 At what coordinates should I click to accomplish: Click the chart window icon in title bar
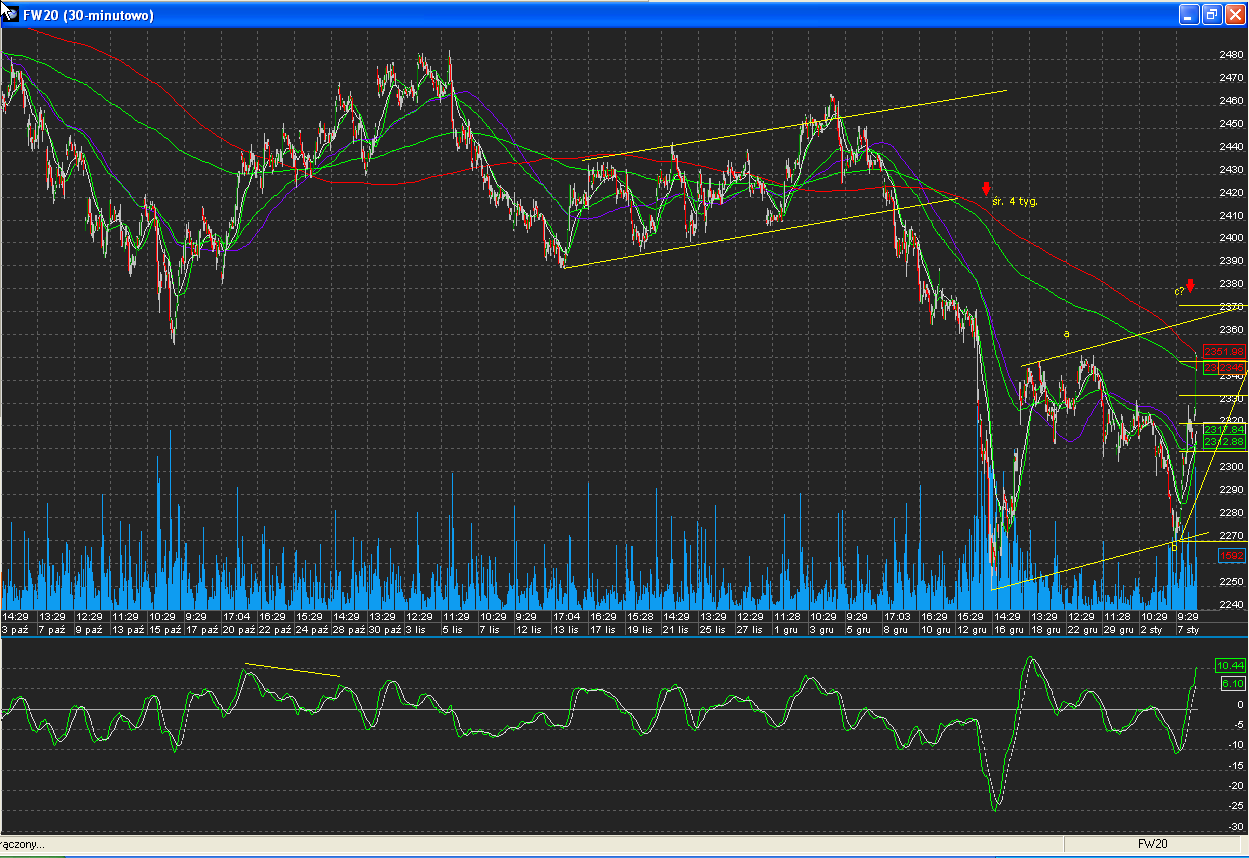[10, 14]
